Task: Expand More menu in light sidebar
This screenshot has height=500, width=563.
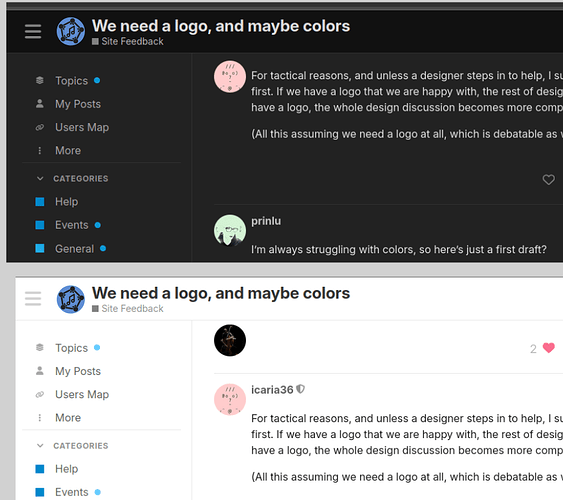Action: 68,417
